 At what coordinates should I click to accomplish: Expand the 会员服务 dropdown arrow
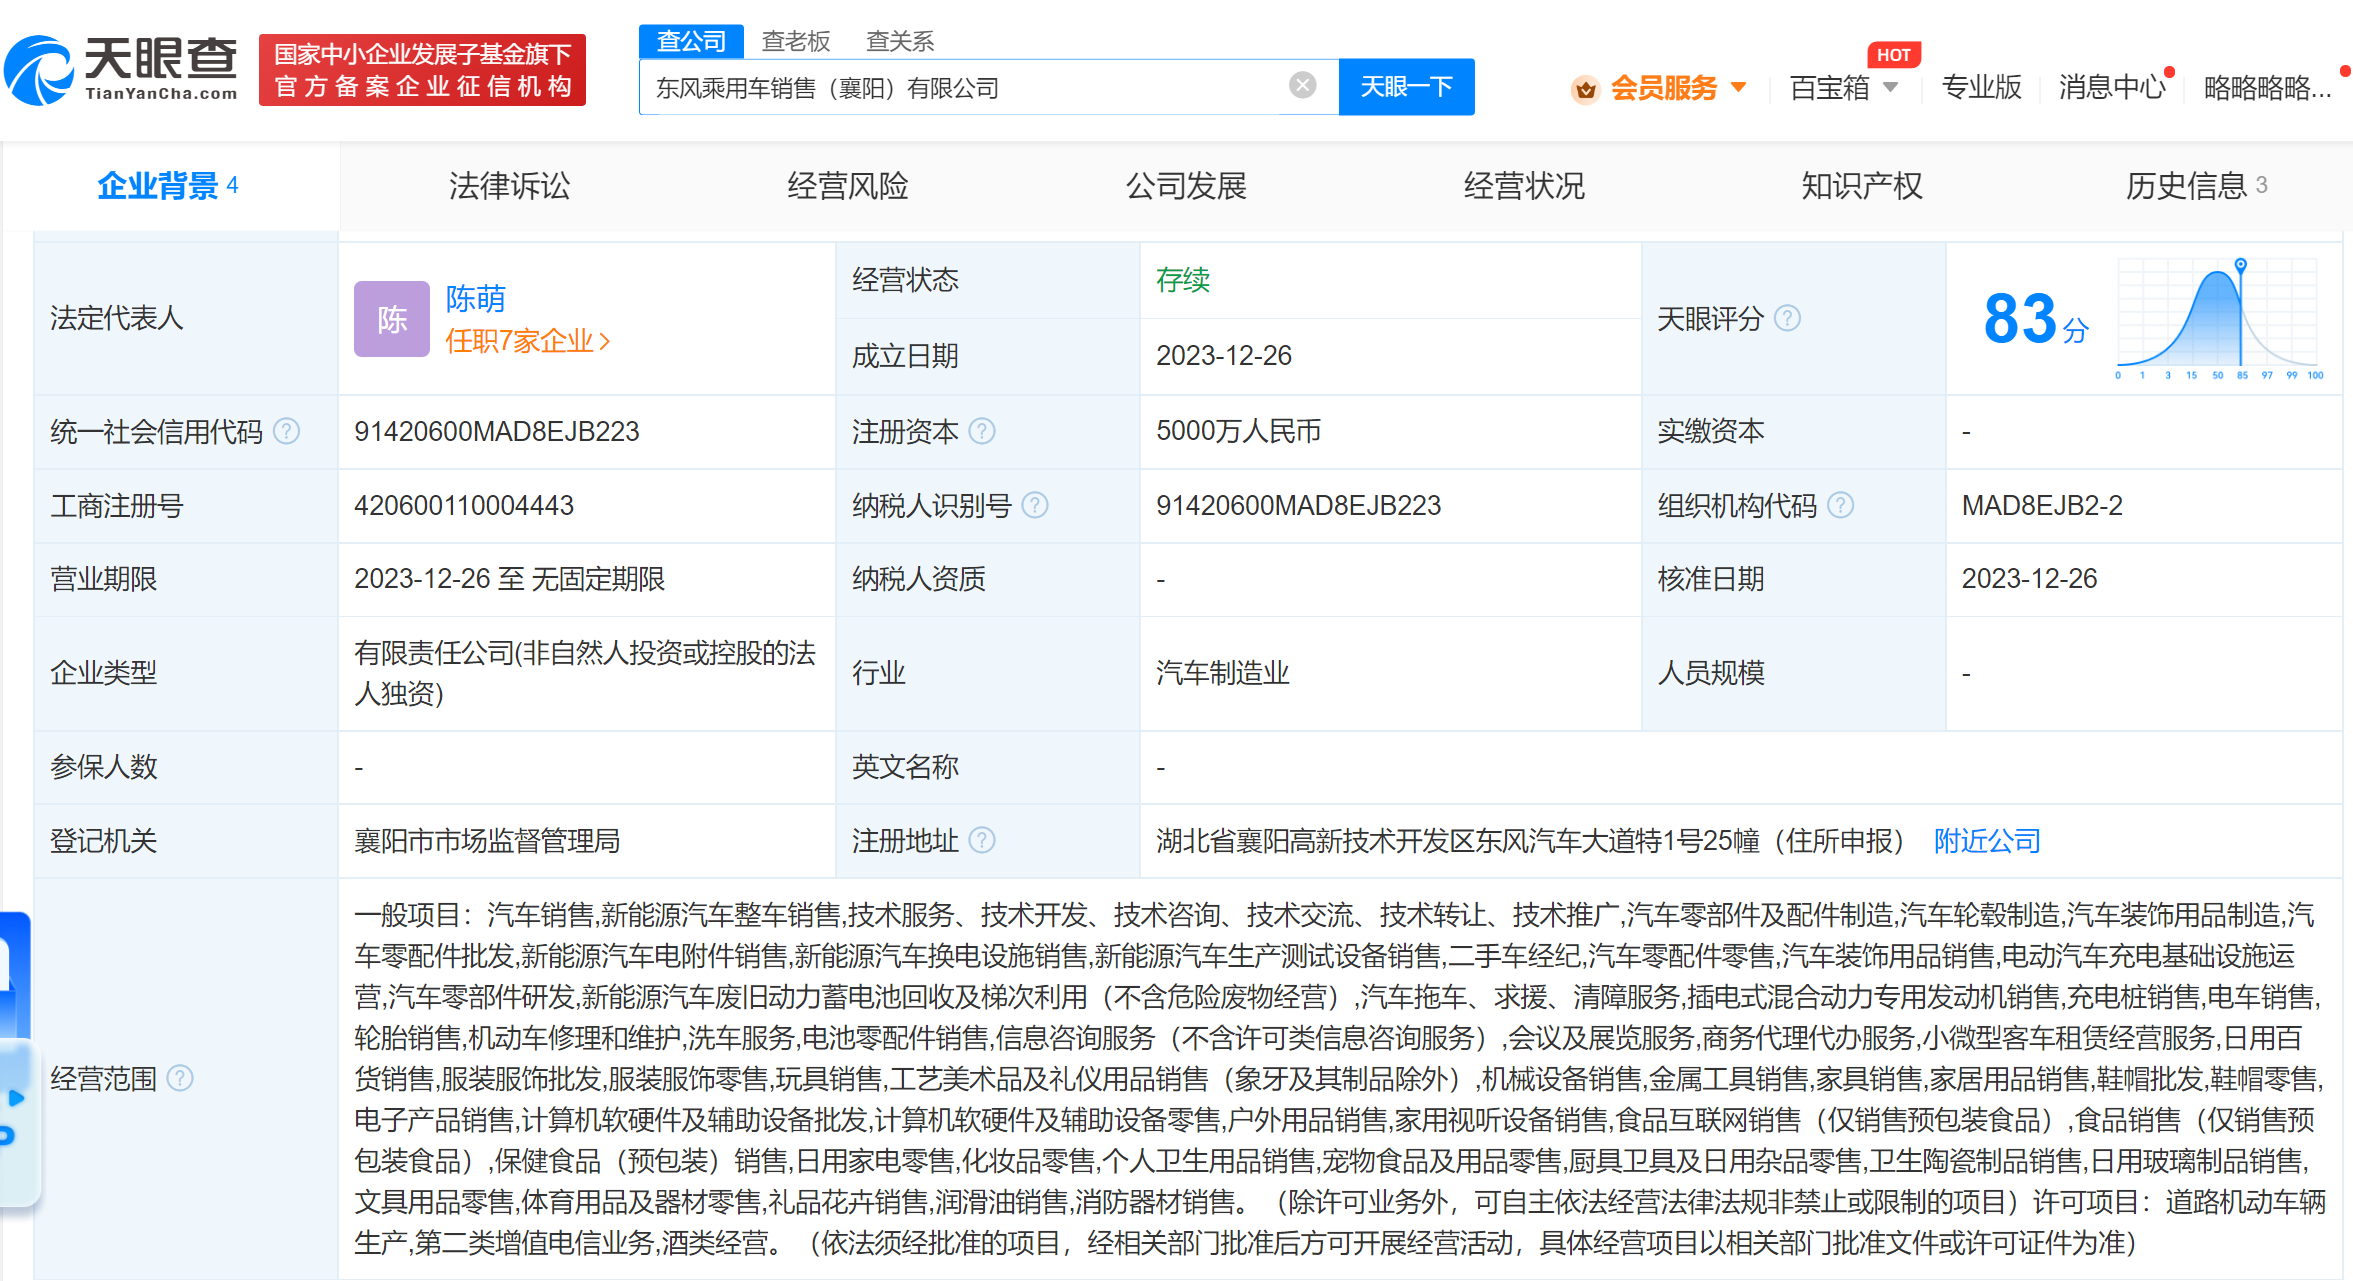point(1739,88)
